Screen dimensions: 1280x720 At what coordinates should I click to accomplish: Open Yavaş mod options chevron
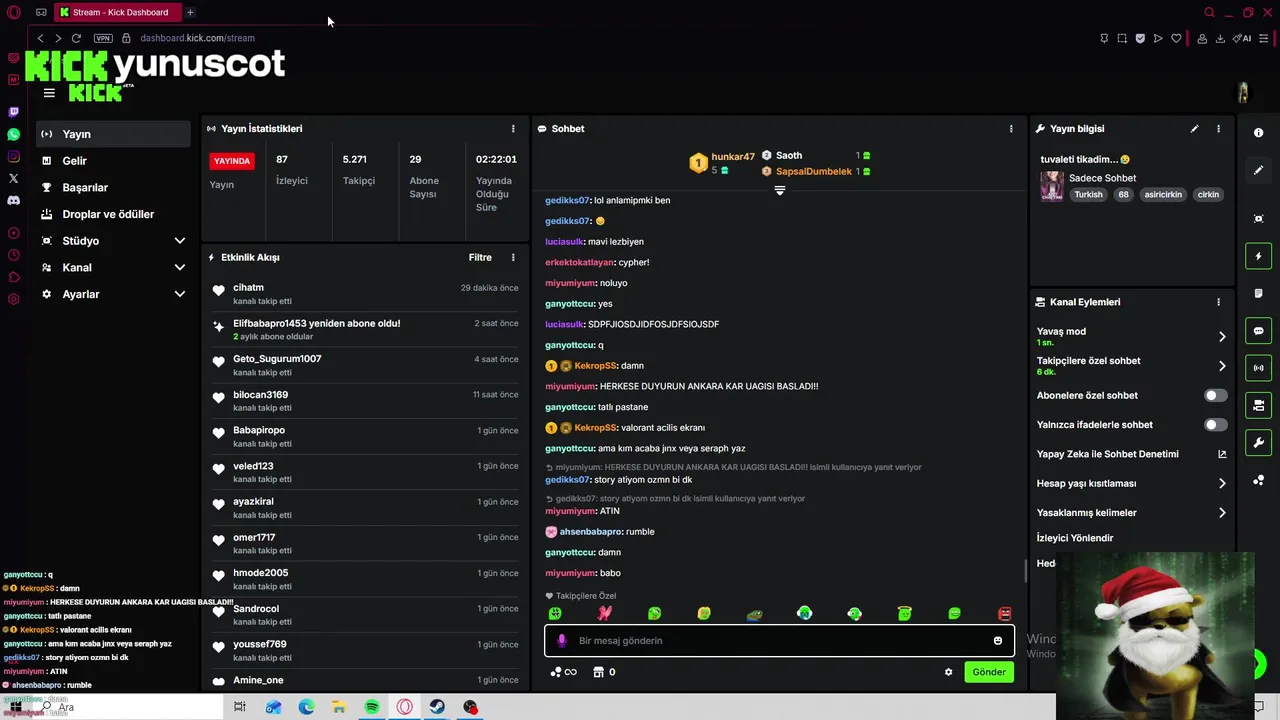coord(1222,337)
